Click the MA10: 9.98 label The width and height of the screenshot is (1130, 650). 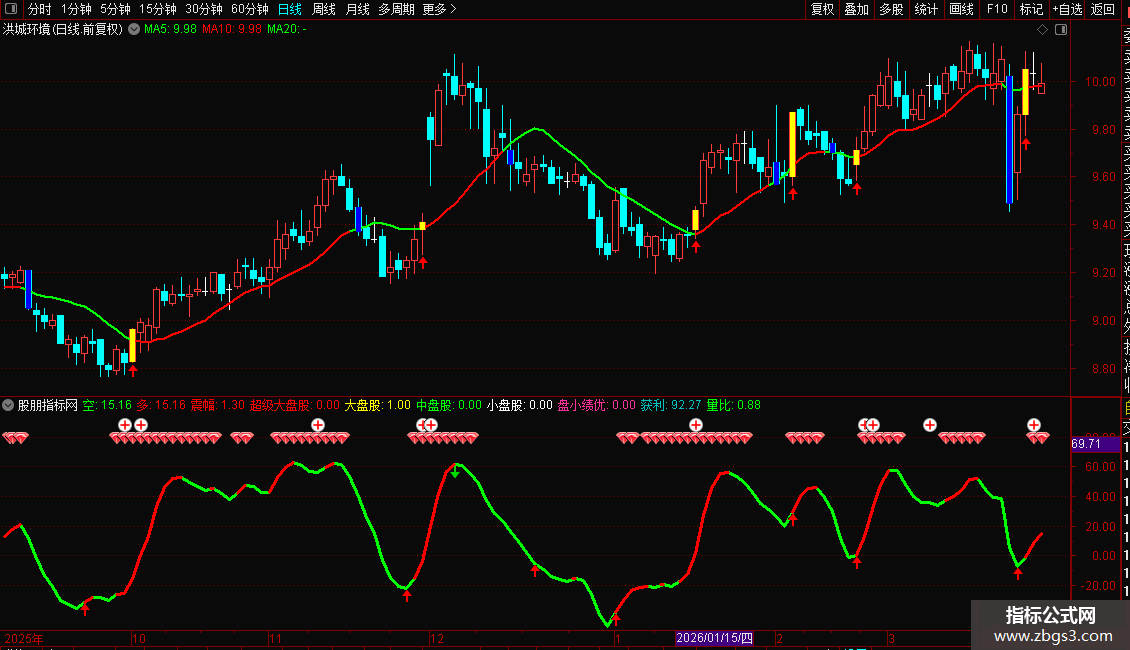[232, 30]
